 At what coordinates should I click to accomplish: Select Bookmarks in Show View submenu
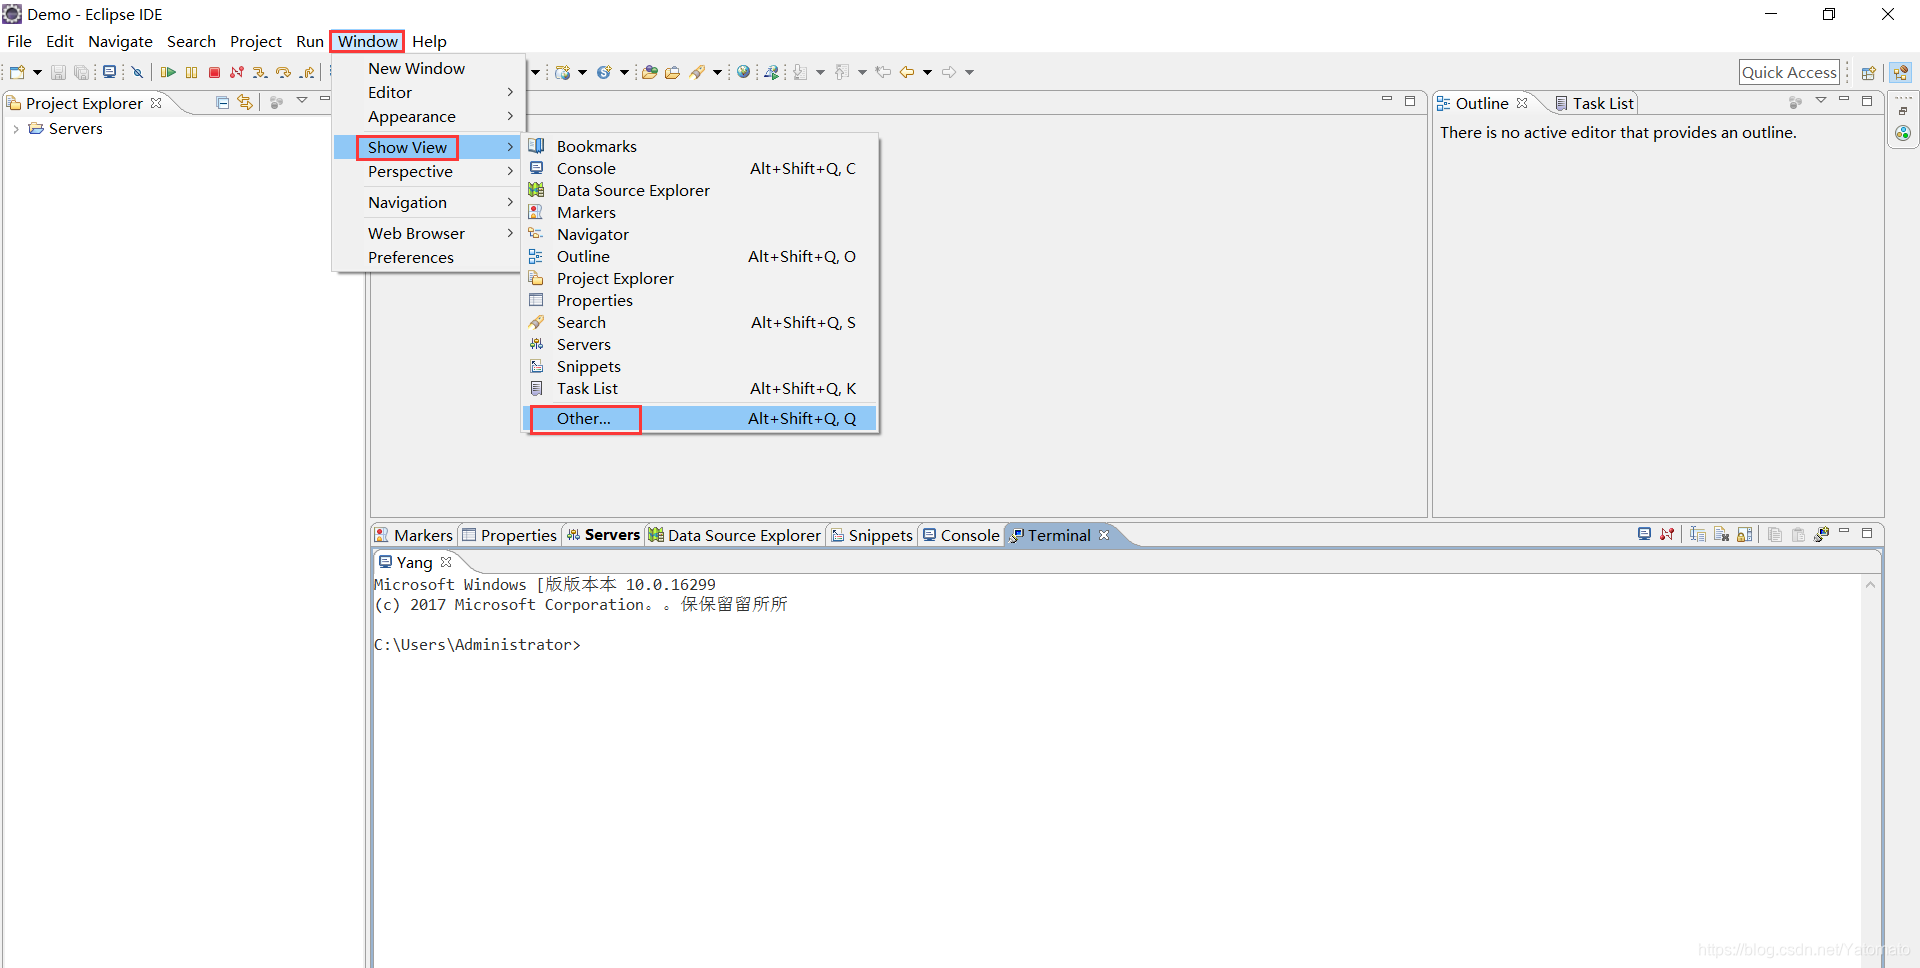(700, 146)
